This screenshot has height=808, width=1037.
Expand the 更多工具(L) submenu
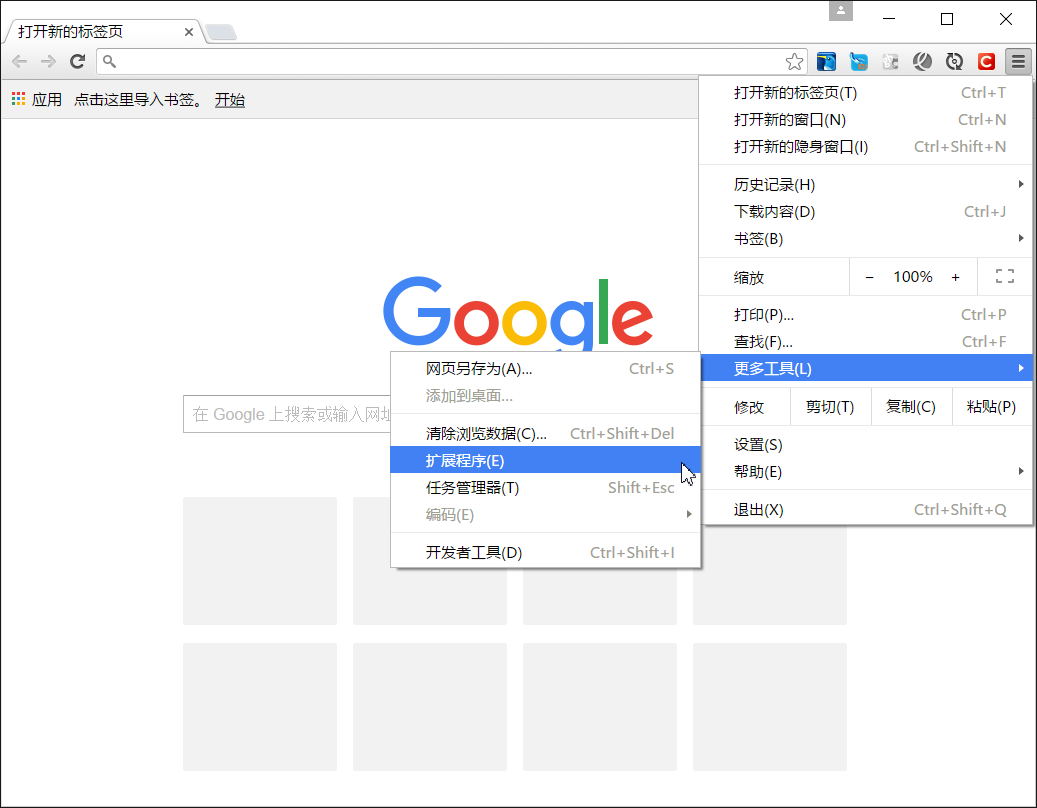866,368
